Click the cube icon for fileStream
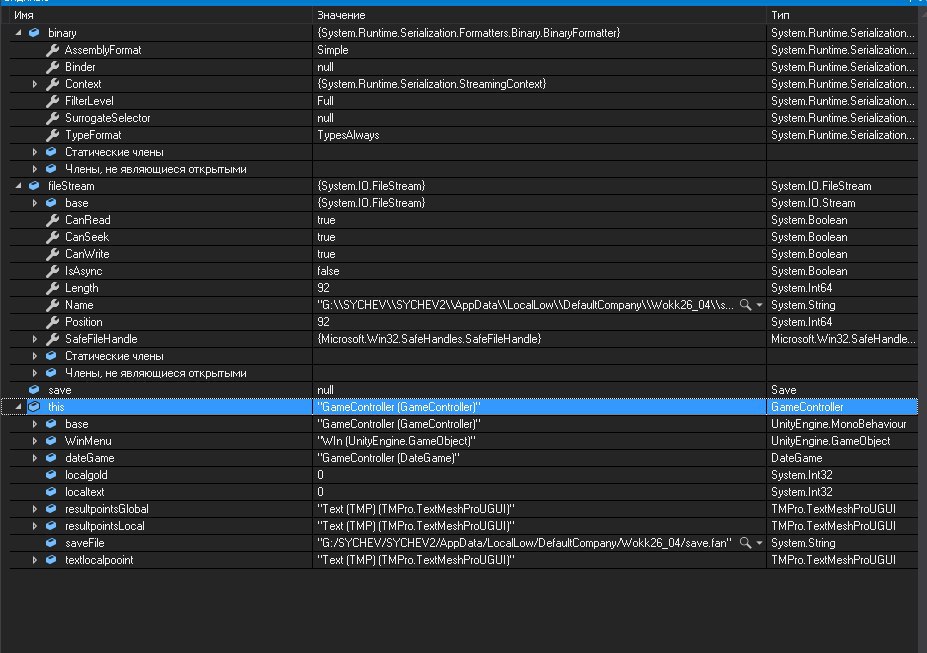Screen dimensions: 927x653 [x=34, y=186]
